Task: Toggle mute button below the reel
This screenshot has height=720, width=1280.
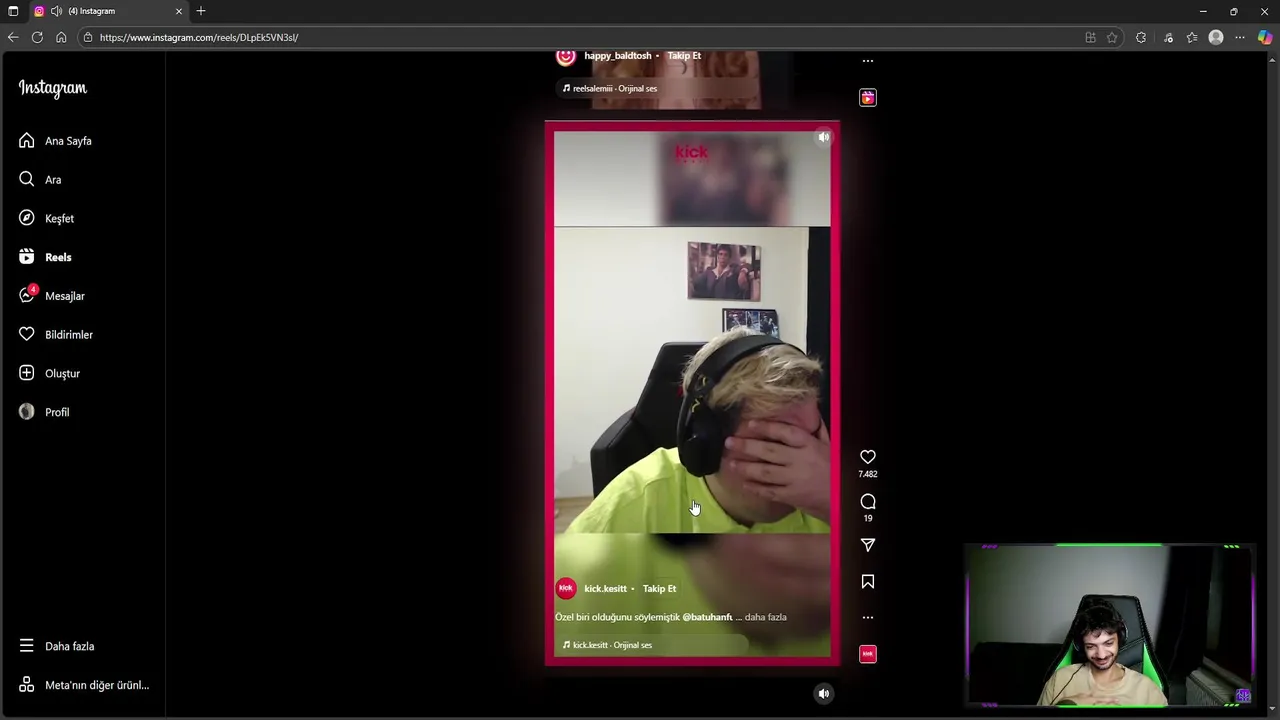Action: [x=823, y=693]
